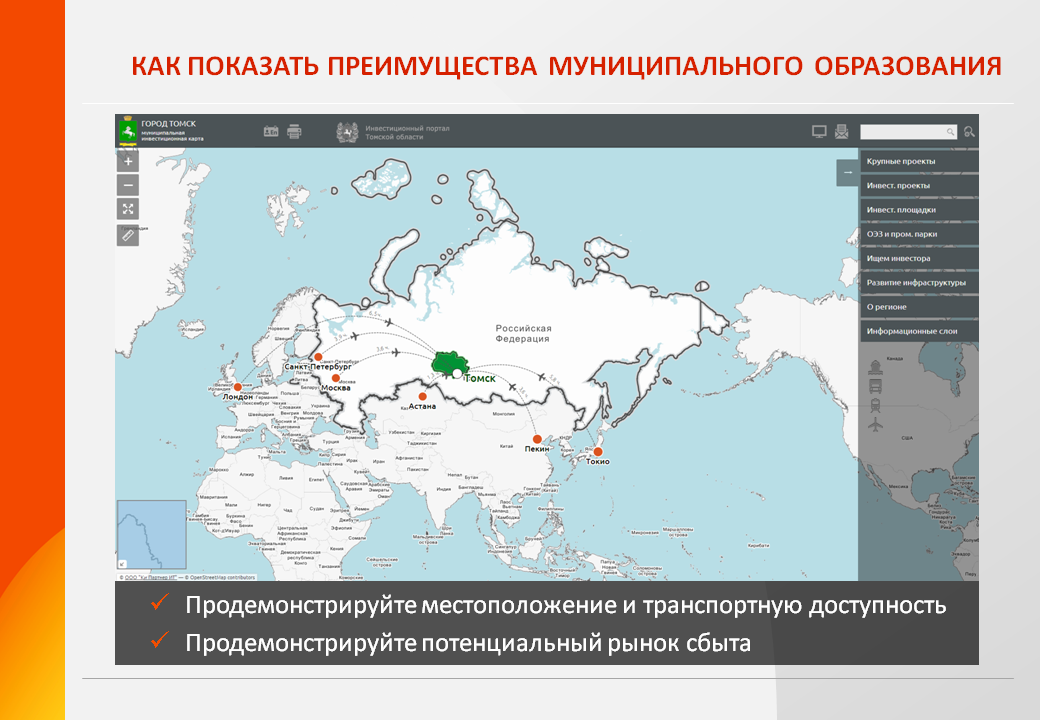Click the Астана city label

click(422, 406)
